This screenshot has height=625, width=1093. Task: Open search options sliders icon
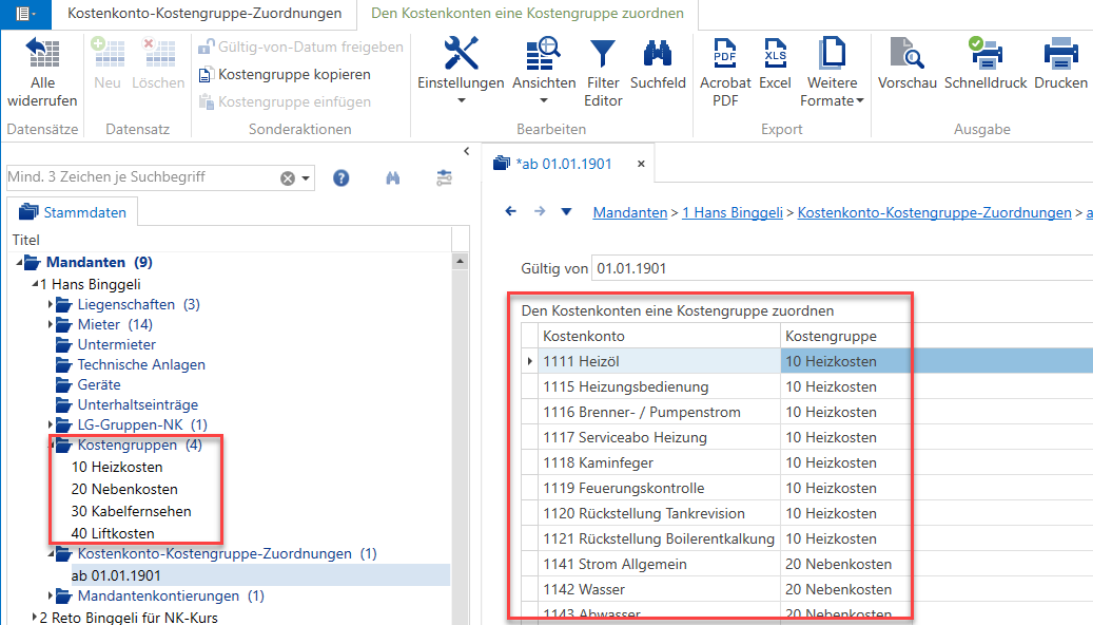click(444, 178)
